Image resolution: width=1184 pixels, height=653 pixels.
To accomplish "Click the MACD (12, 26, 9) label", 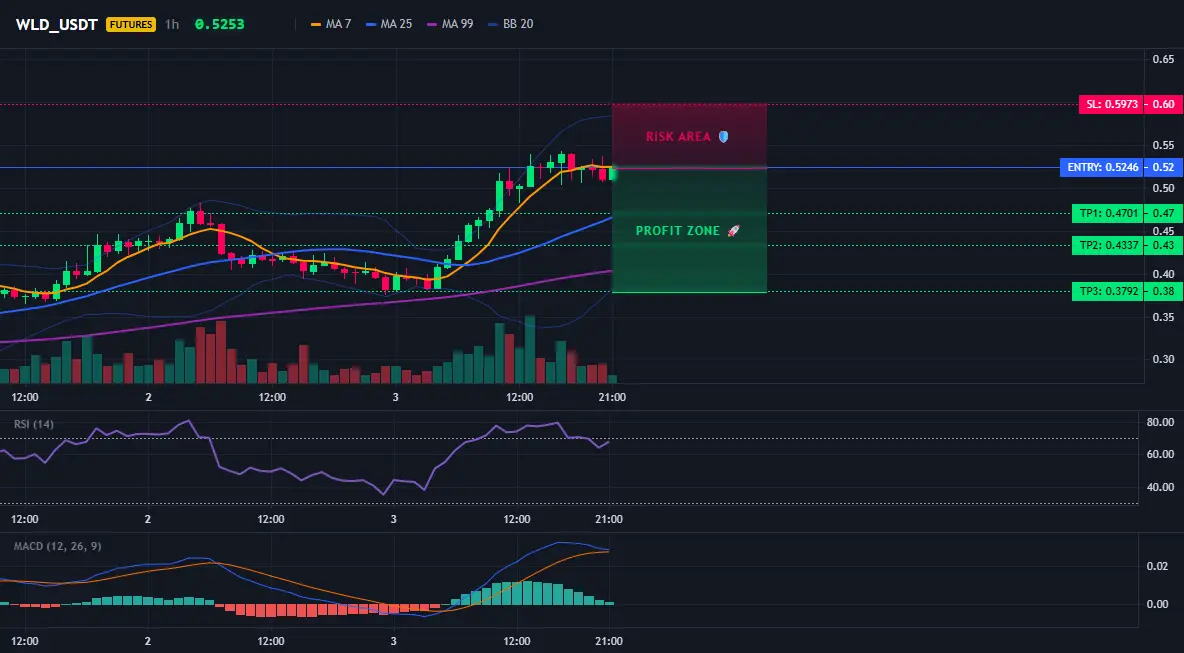I will [x=57, y=546].
